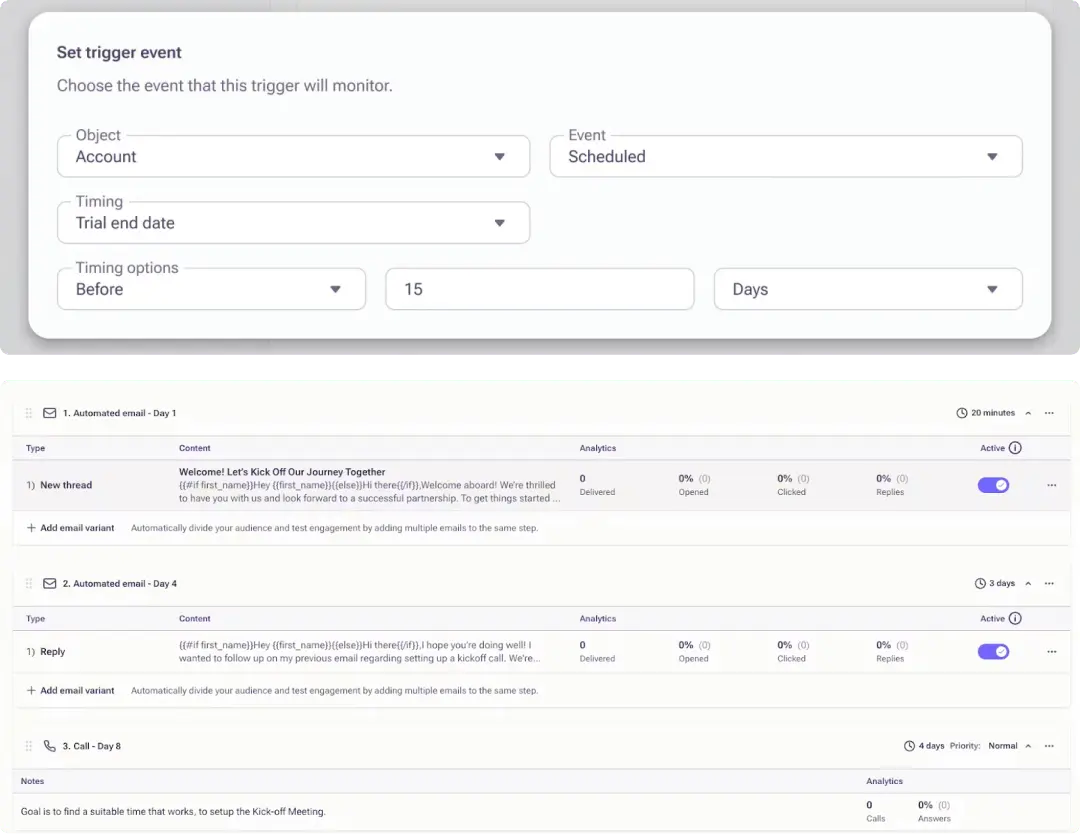
Task: Click the info icon next to Active column header
Action: click(x=1017, y=447)
